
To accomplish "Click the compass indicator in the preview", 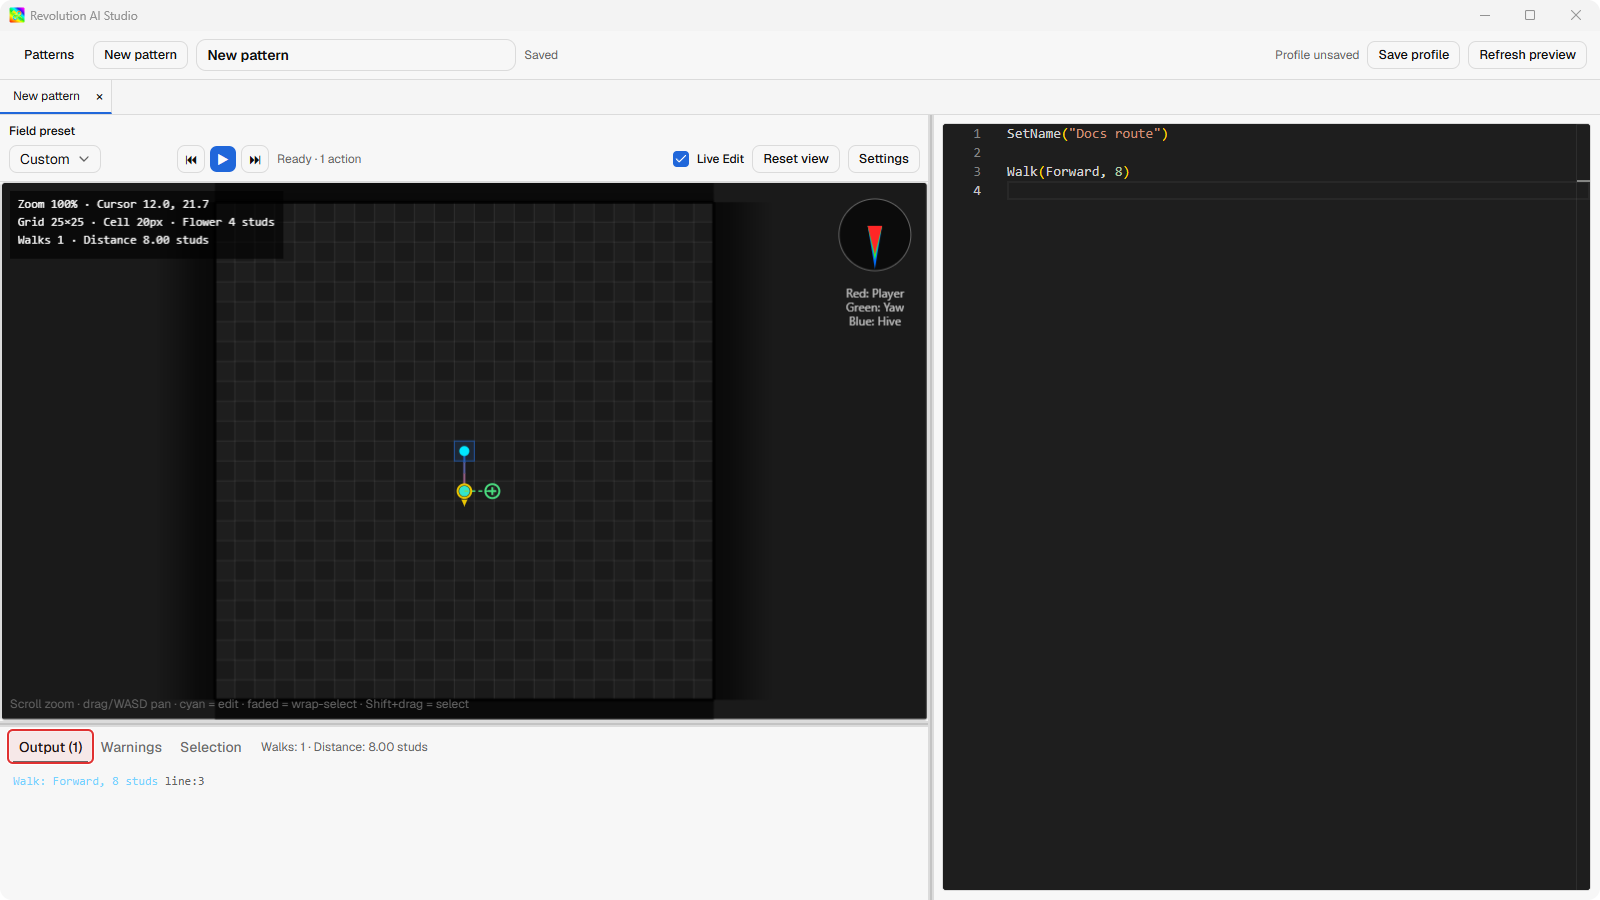I will tap(875, 235).
